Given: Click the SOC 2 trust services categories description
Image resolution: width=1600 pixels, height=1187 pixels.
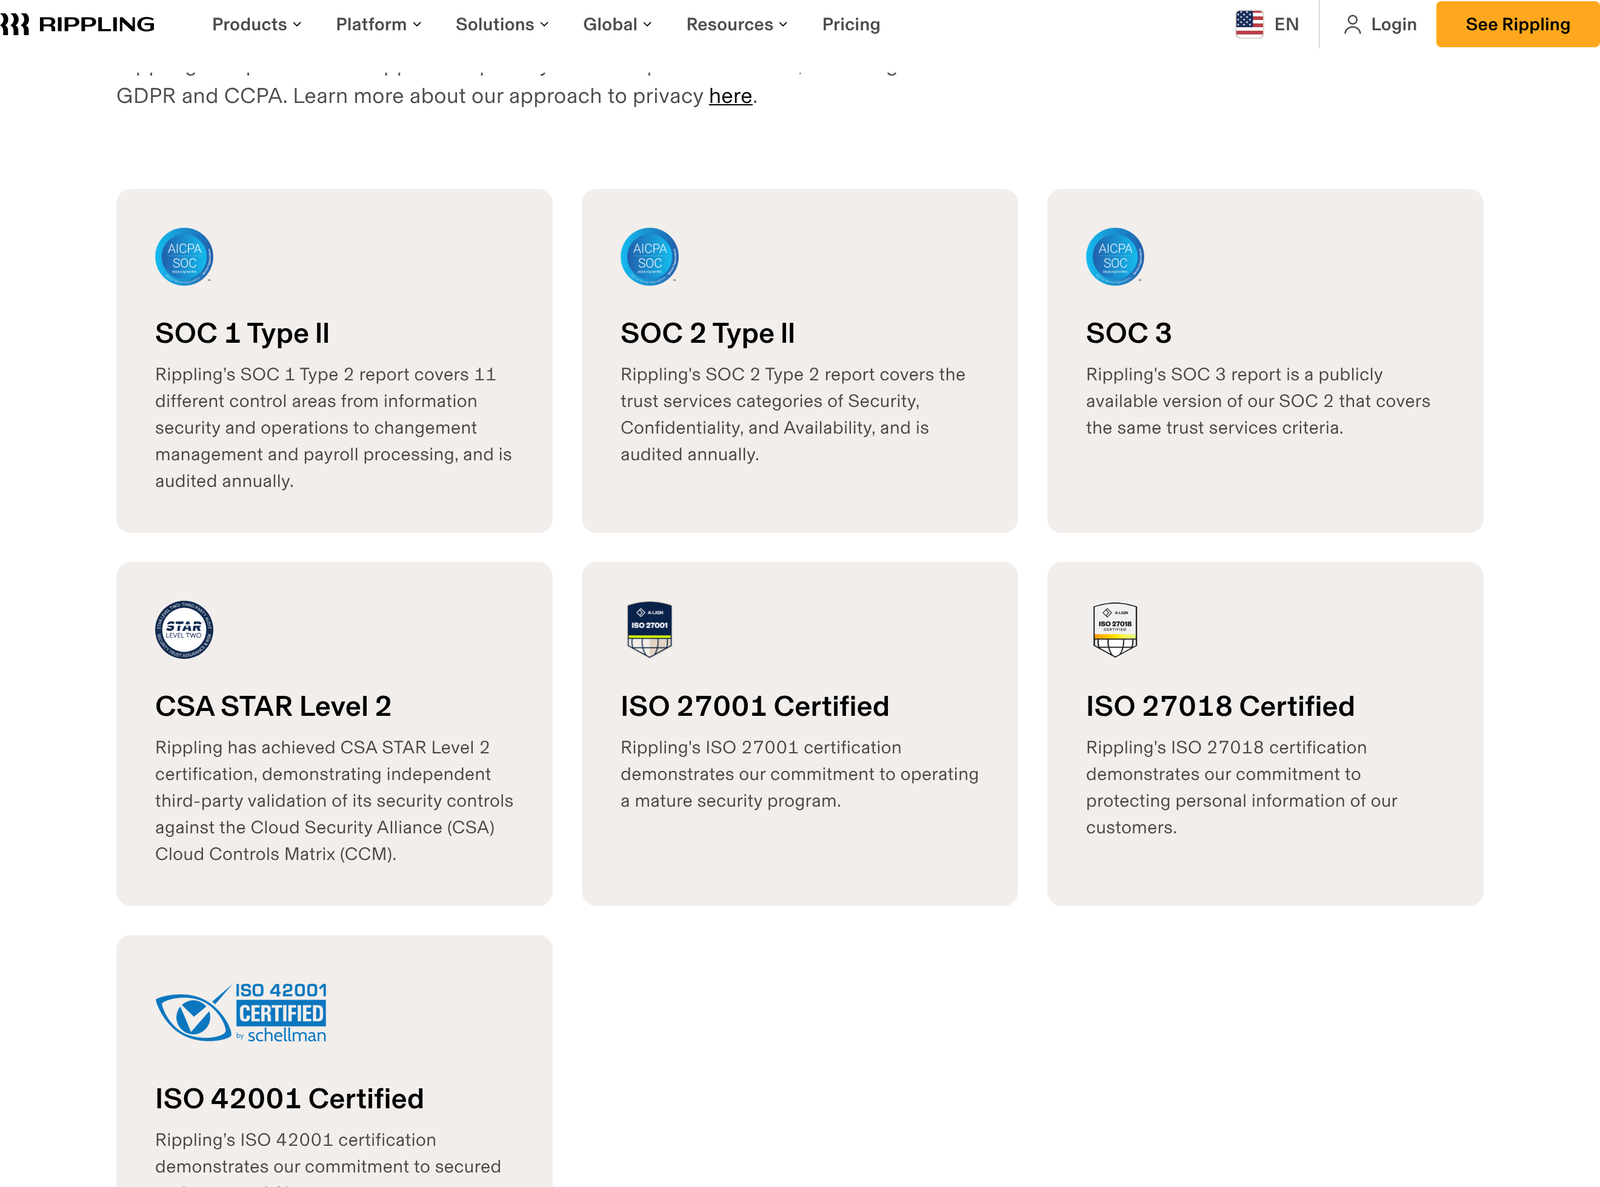Looking at the screenshot, I should click(x=793, y=414).
